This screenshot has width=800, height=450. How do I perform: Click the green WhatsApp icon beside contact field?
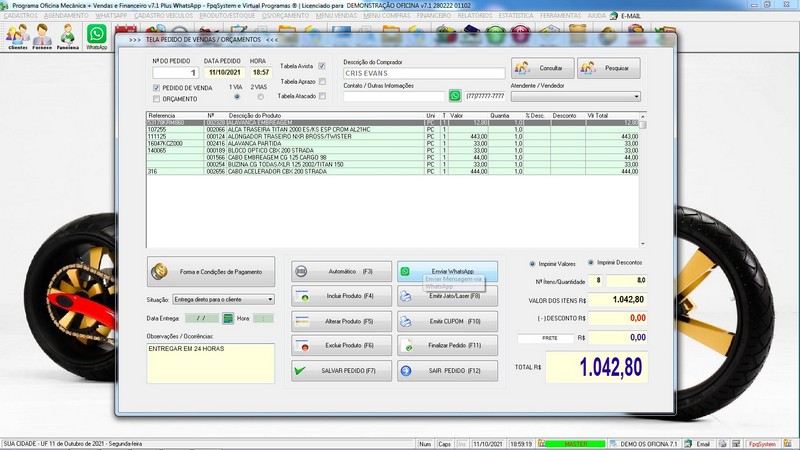(x=455, y=96)
